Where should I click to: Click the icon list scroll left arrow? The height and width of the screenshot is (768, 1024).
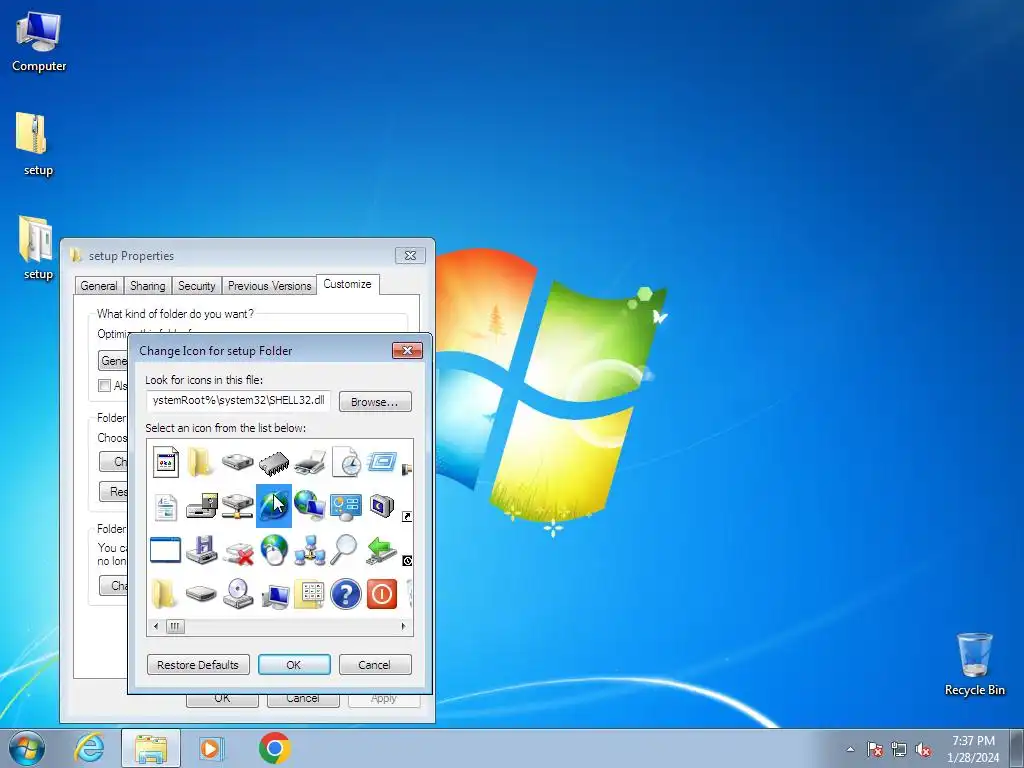[155, 626]
